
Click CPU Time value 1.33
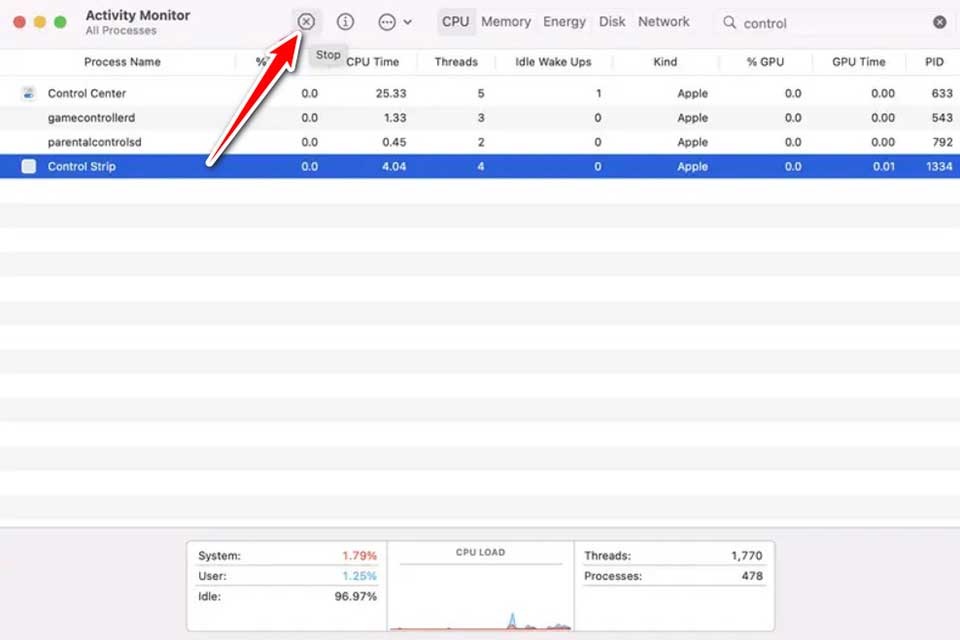click(x=395, y=118)
